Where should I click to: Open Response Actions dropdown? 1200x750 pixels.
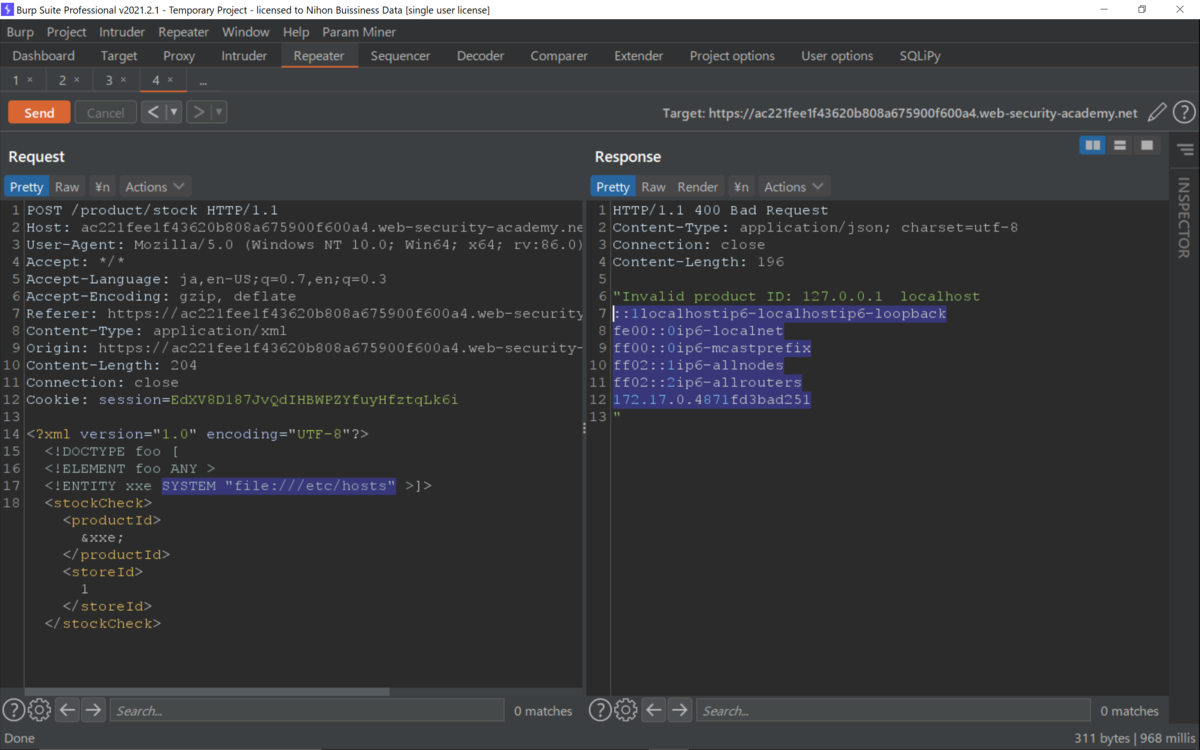click(x=794, y=187)
